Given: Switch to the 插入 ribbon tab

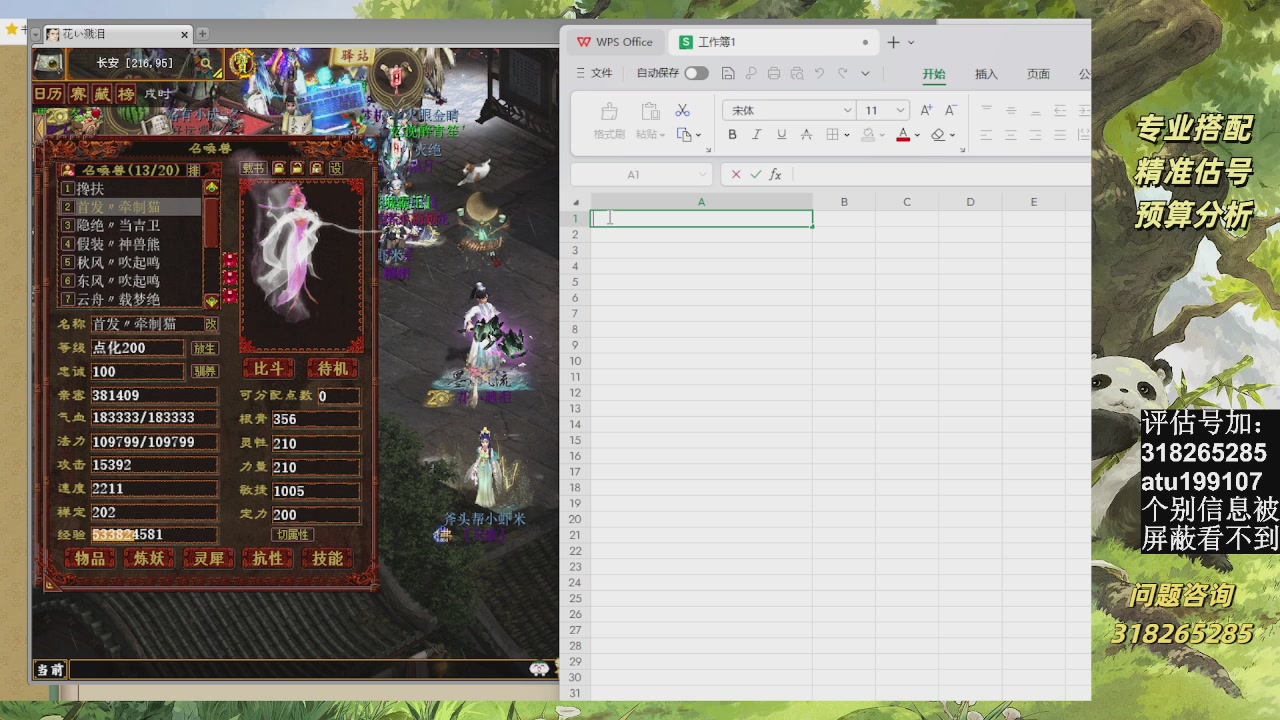Looking at the screenshot, I should click(986, 74).
